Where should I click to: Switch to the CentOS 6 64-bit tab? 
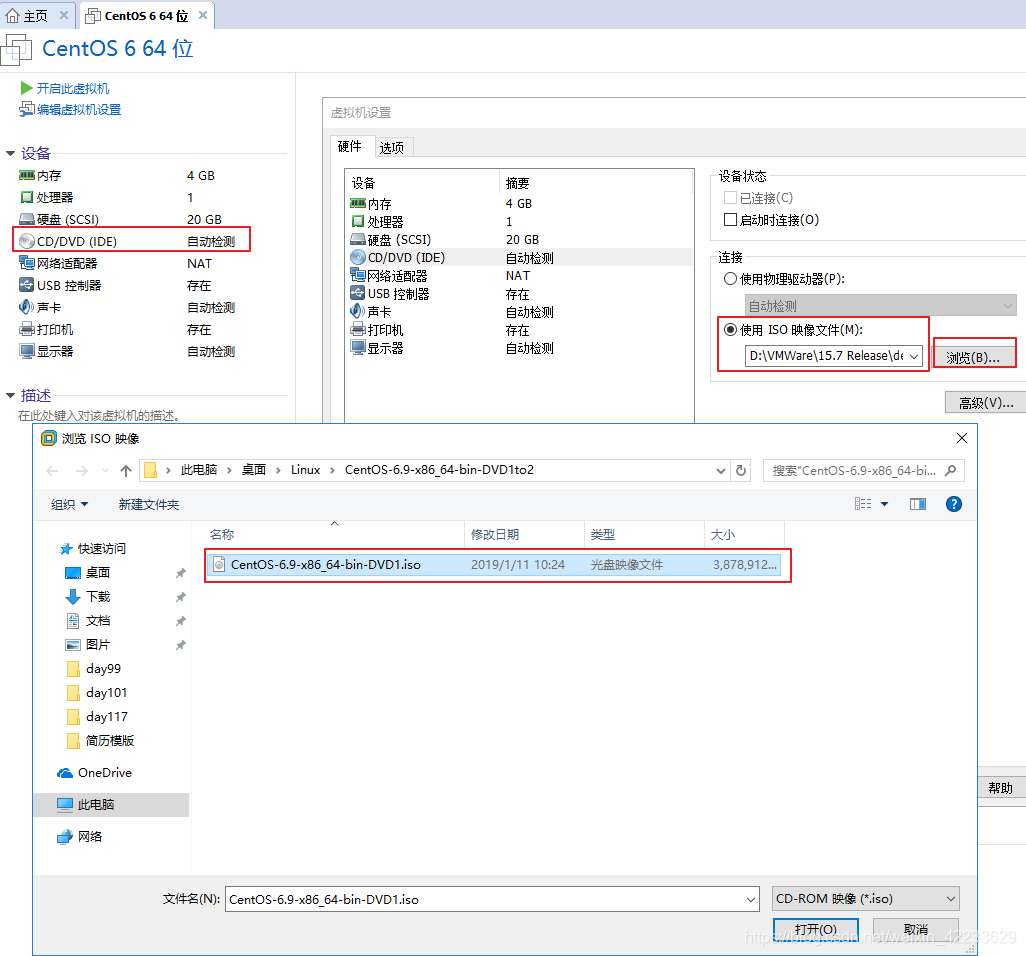point(146,16)
